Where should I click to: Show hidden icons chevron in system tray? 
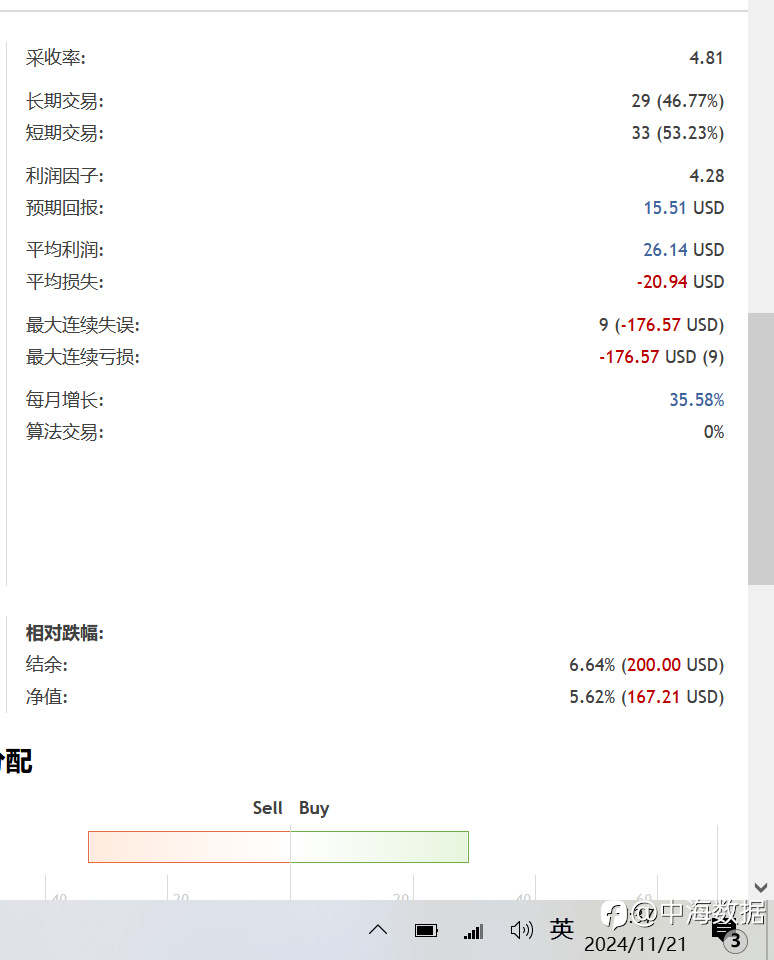pyautogui.click(x=378, y=931)
